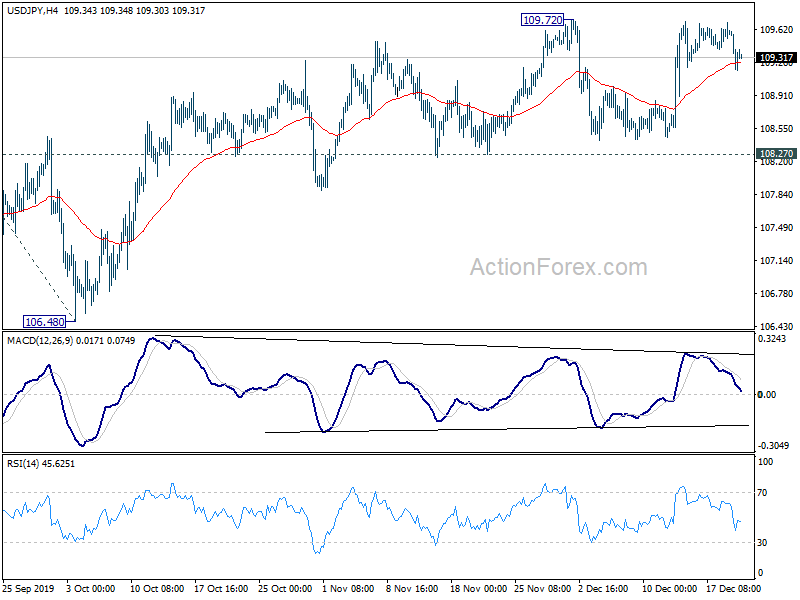The image size is (800, 600).
Task: Click the 25 Oct 00:00 time label
Action: click(285, 588)
